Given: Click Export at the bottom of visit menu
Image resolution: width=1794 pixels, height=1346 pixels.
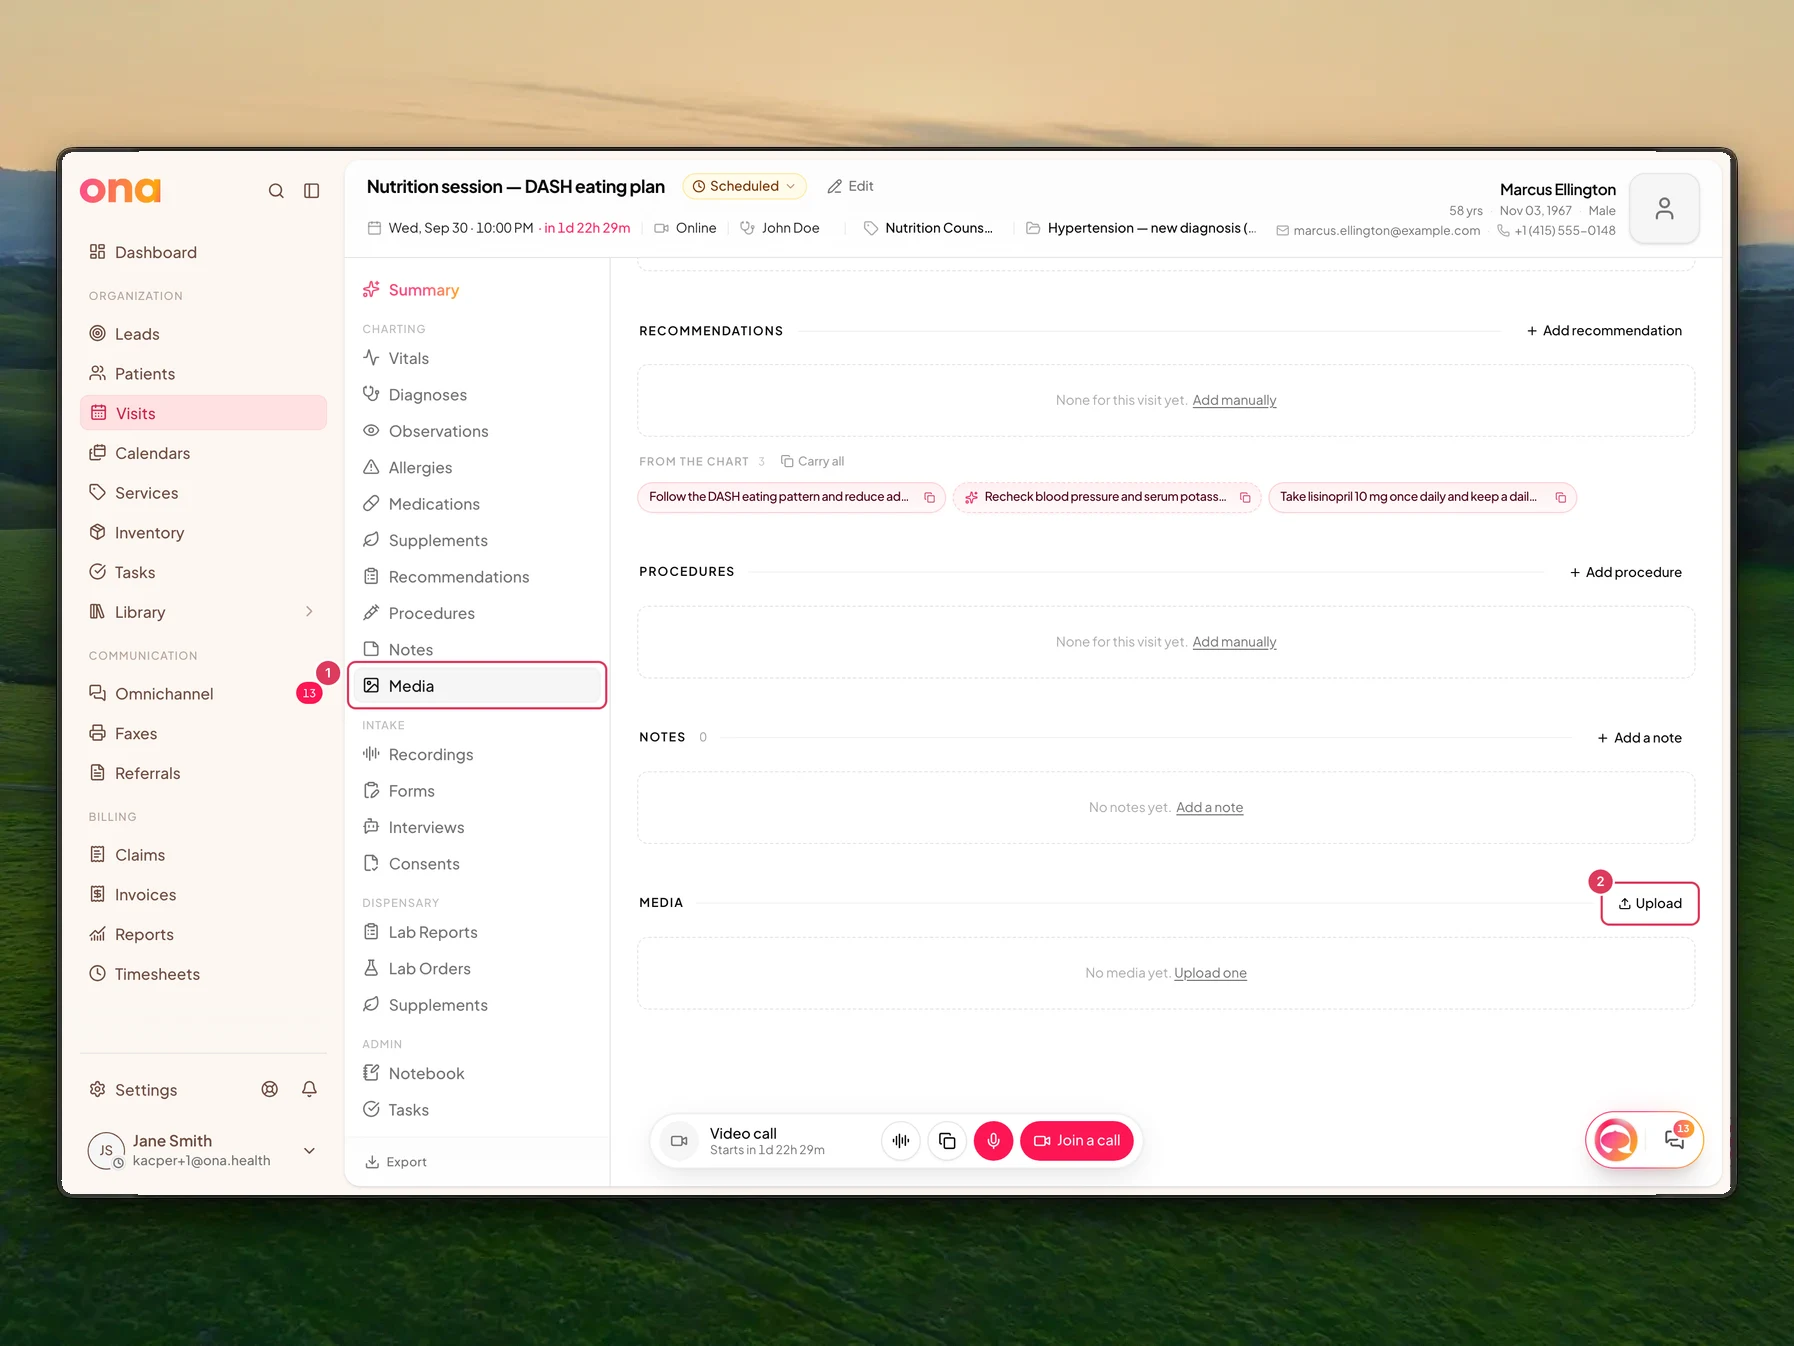Looking at the screenshot, I should [396, 1162].
